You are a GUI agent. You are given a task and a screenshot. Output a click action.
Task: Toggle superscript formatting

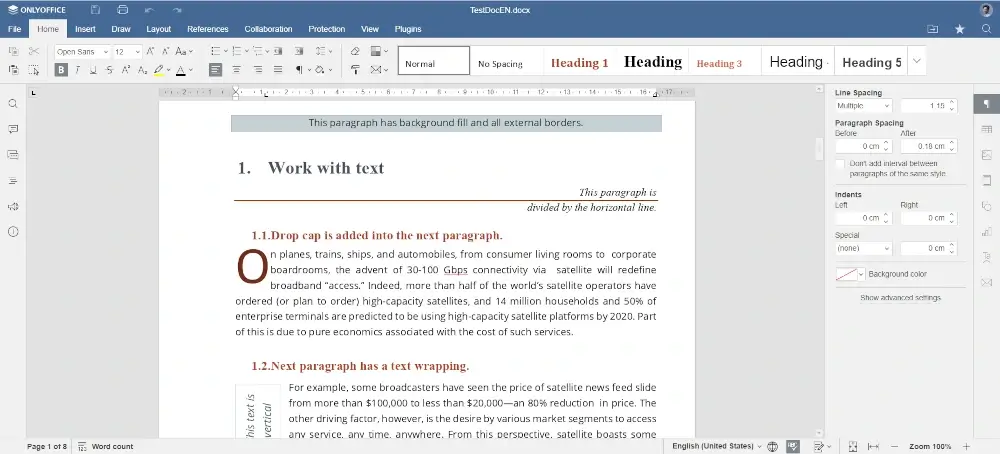(126, 70)
